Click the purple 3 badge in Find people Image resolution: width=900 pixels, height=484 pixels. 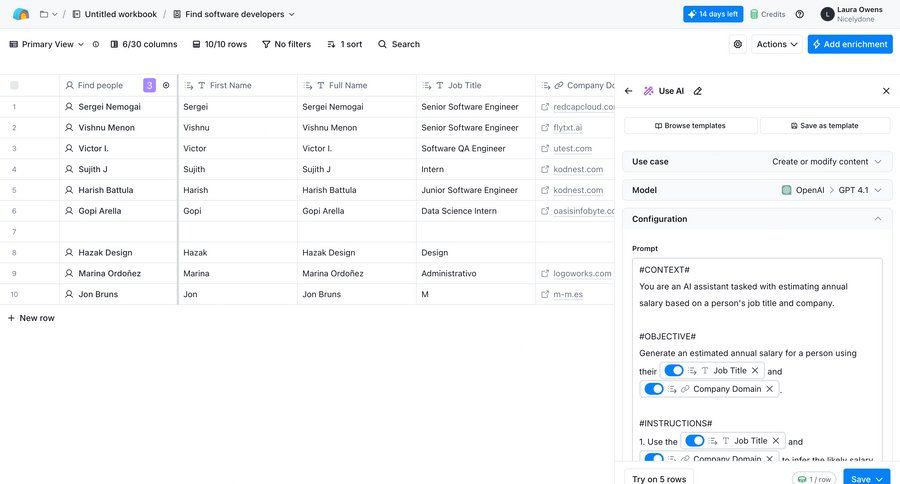(x=149, y=85)
